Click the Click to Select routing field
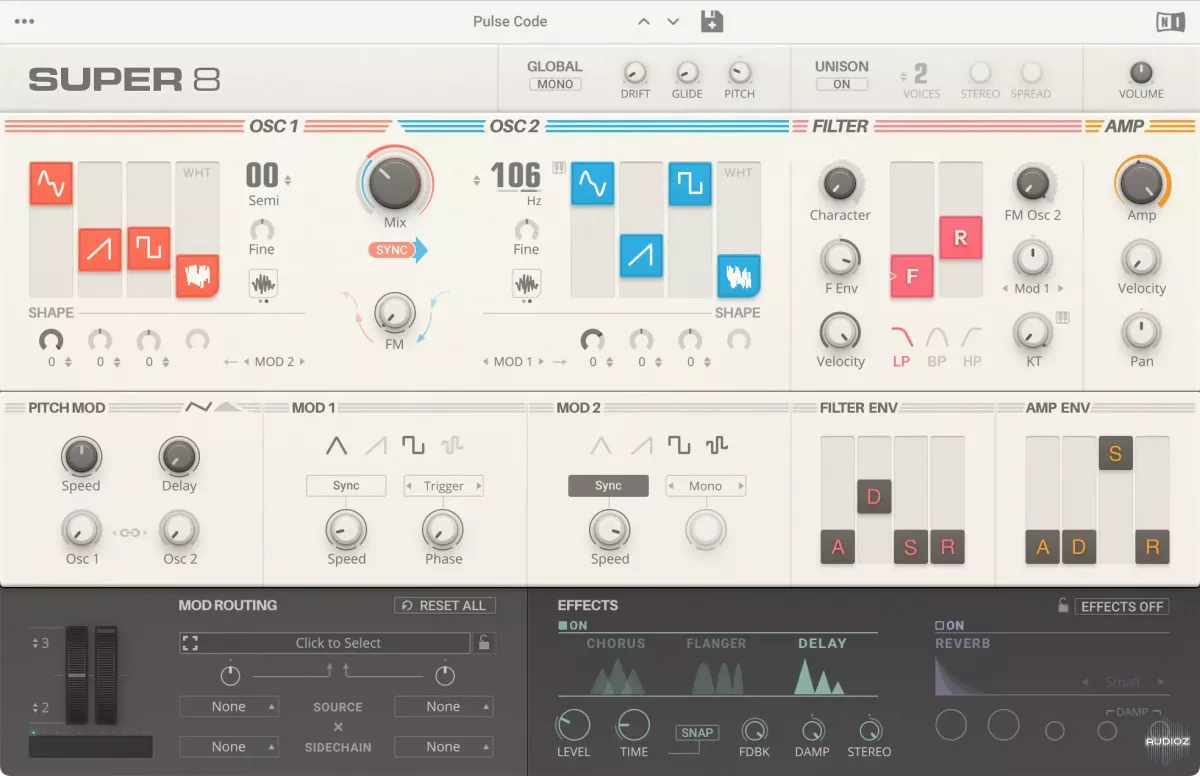 [x=325, y=643]
